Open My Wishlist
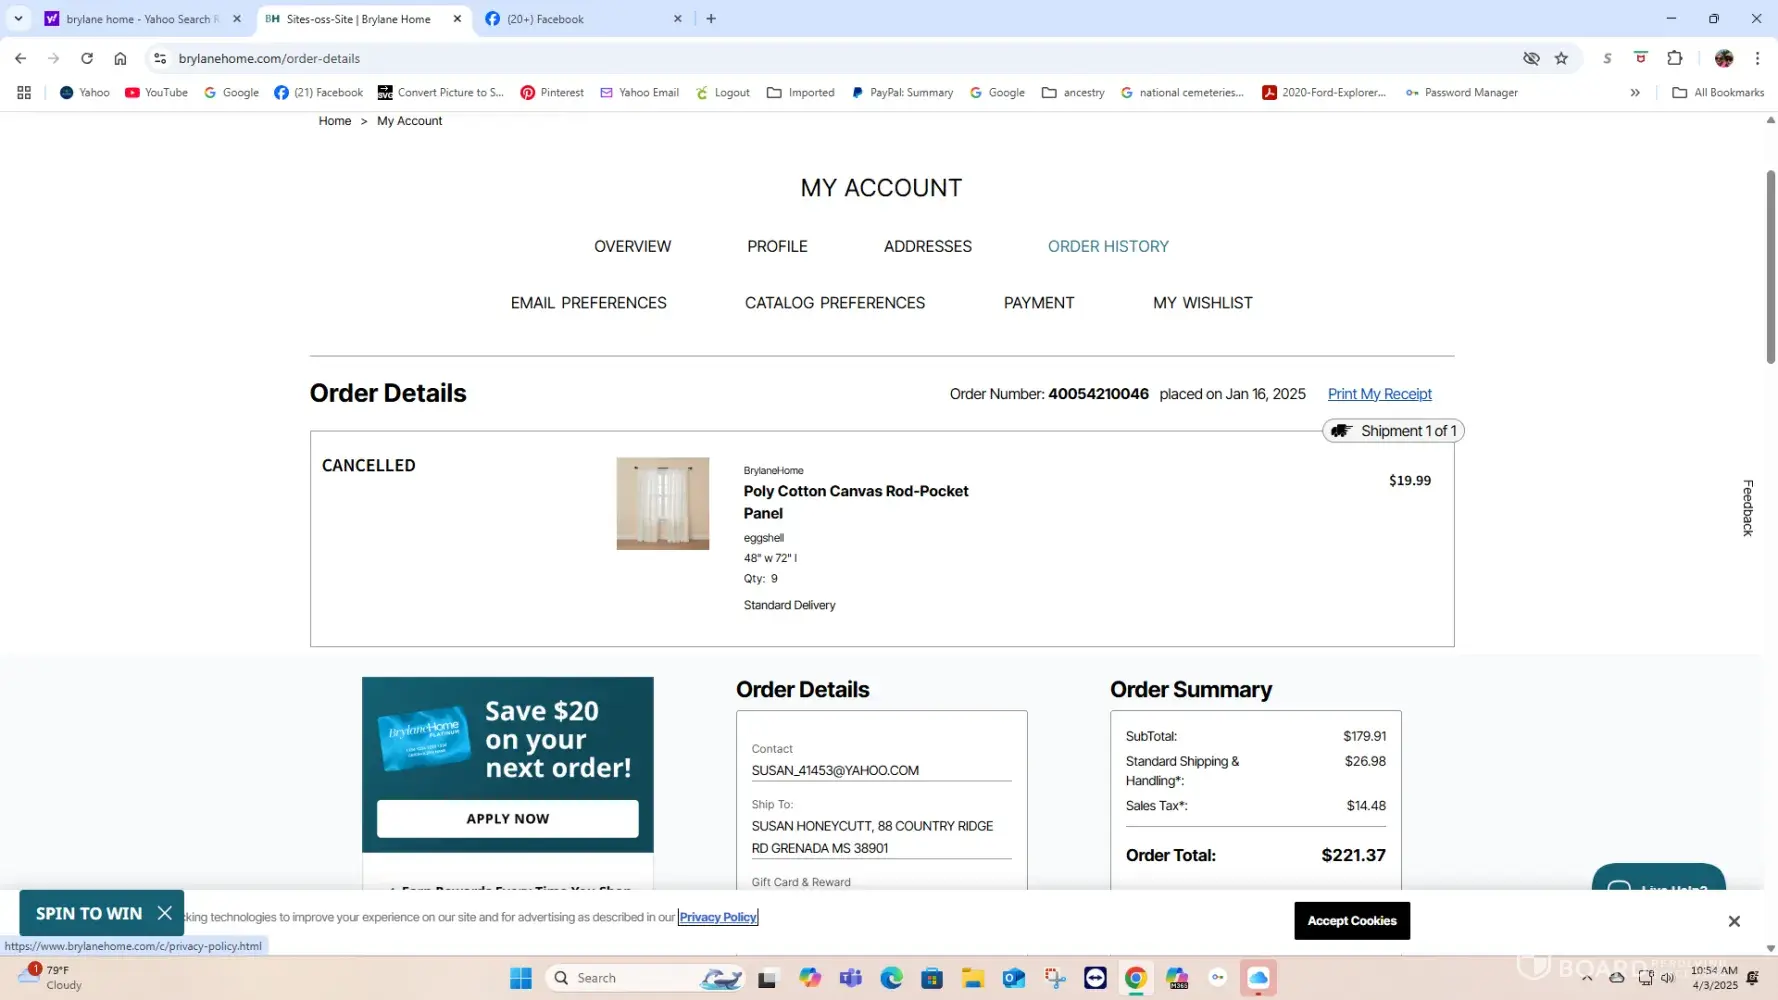 pos(1202,303)
